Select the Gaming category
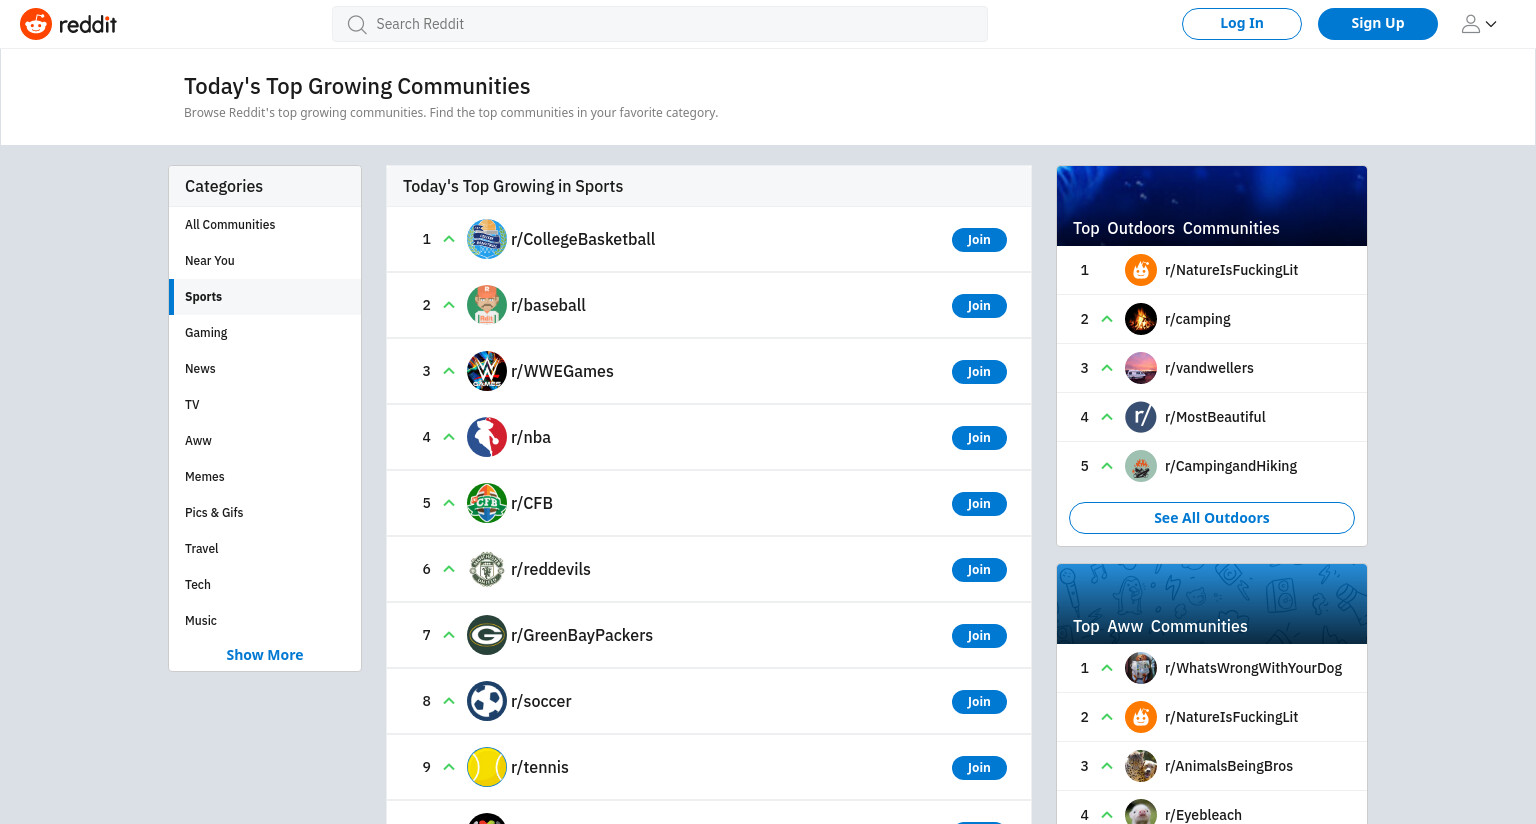 265,333
